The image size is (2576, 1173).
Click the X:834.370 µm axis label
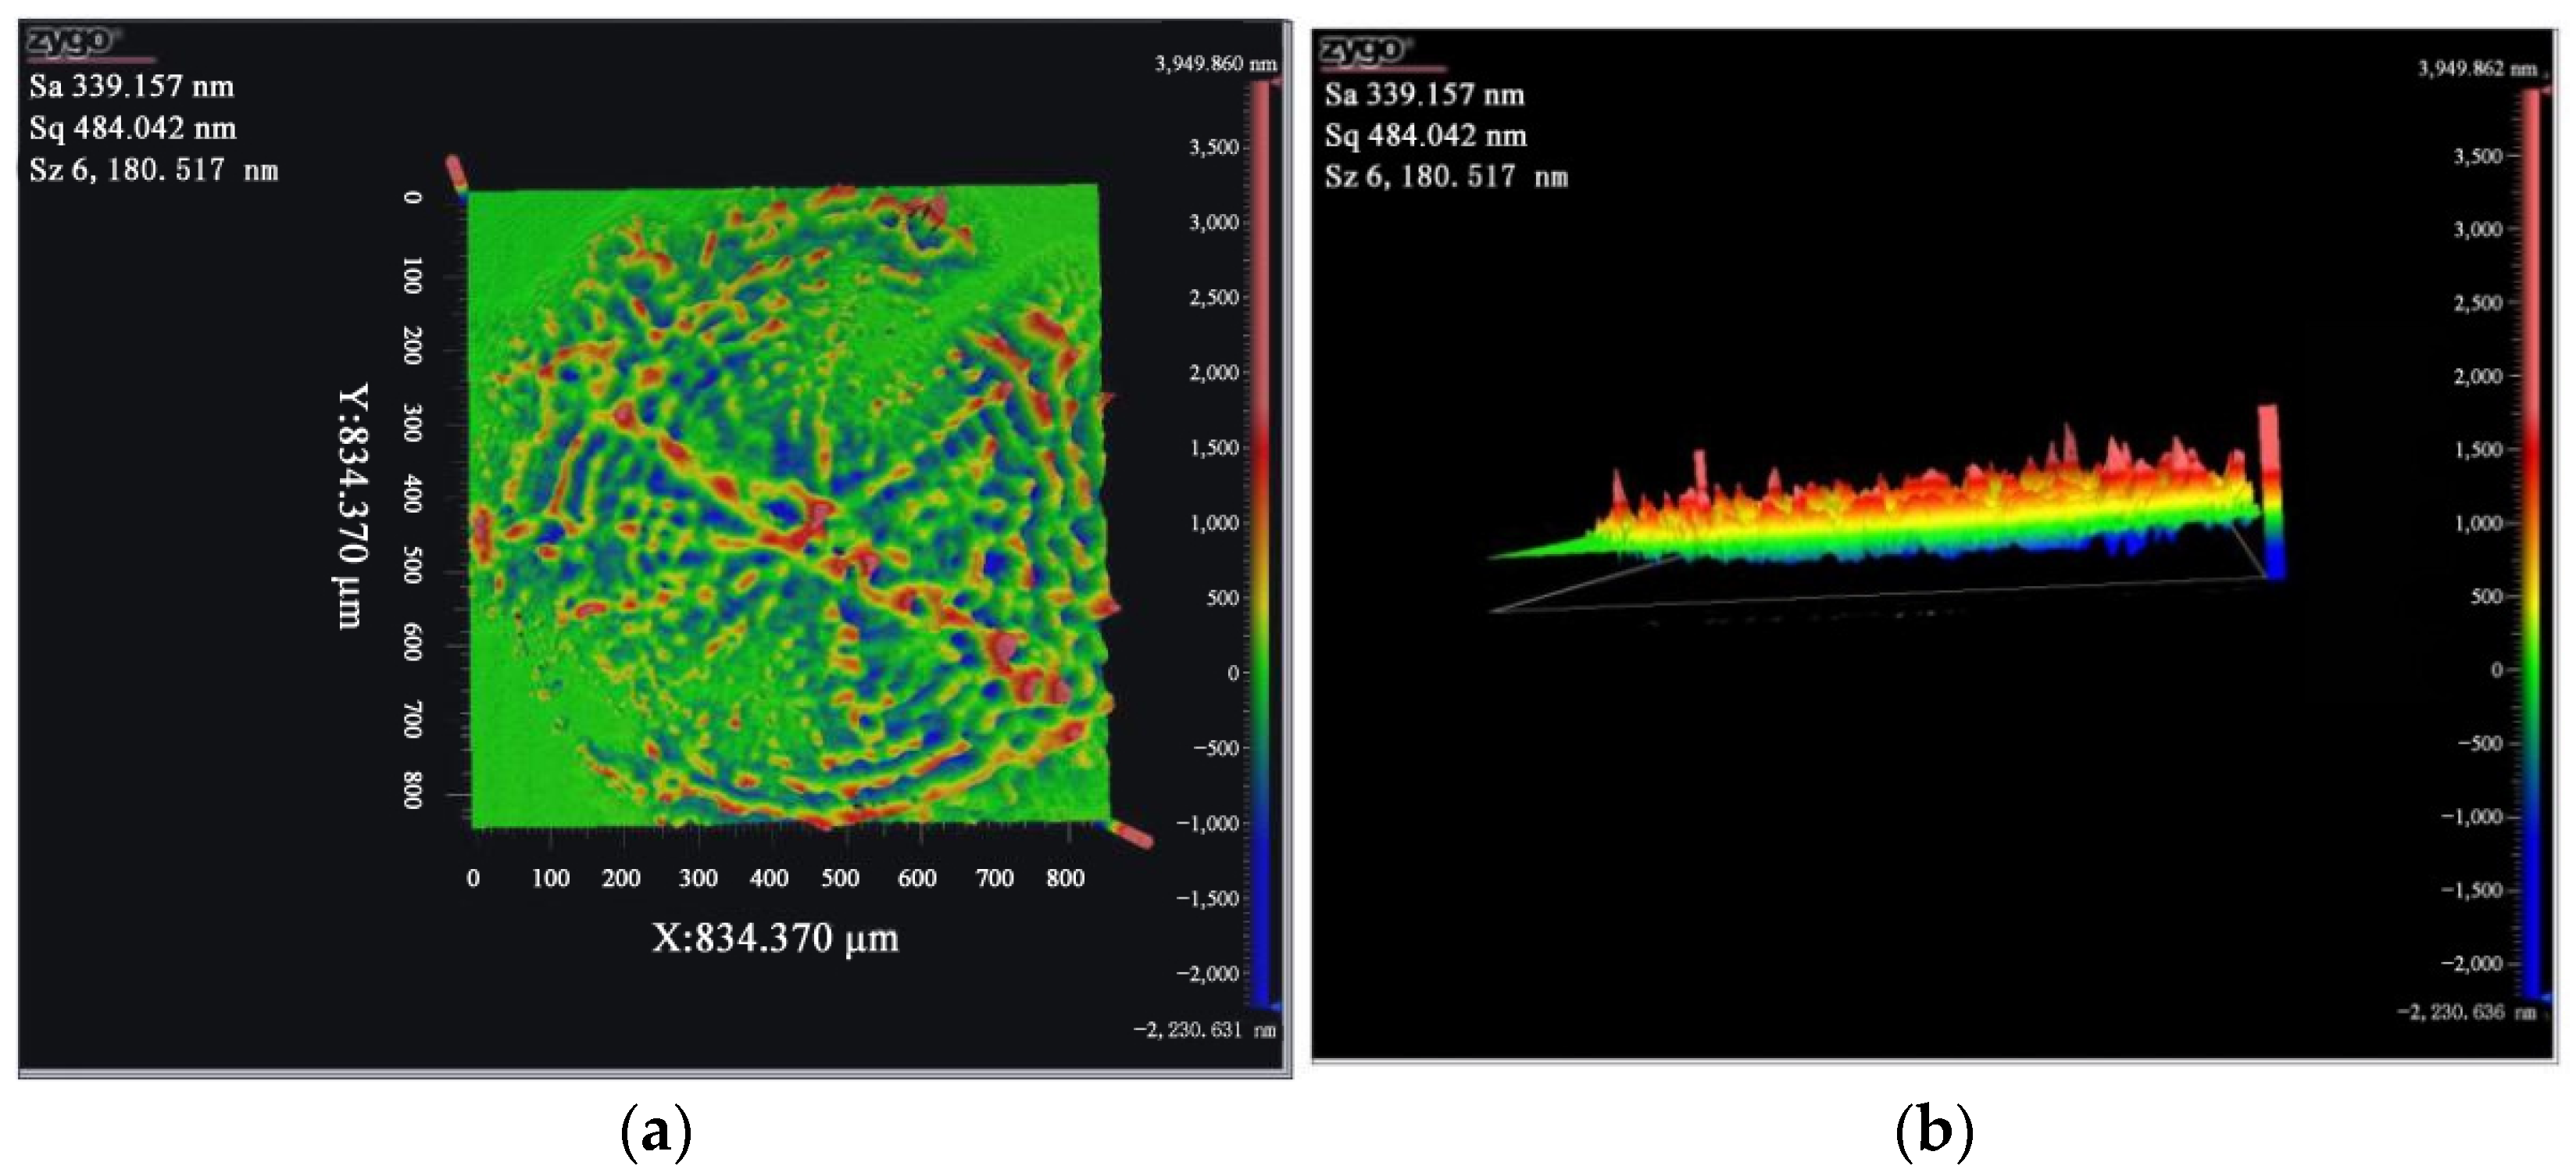pos(775,938)
